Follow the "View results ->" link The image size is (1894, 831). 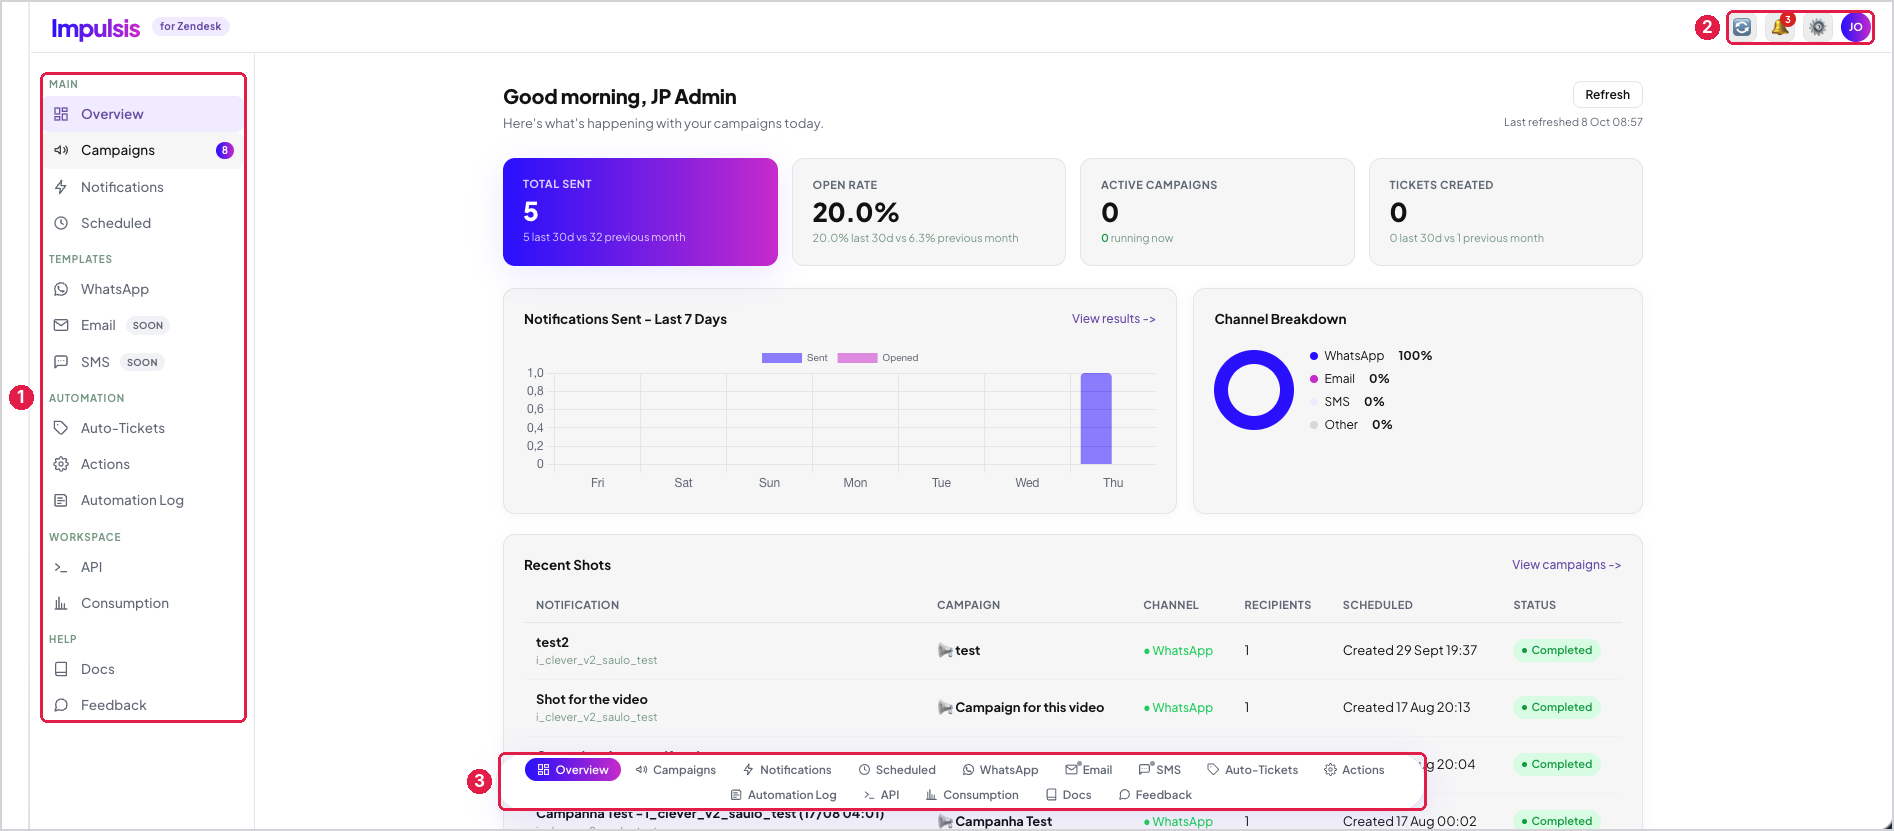pyautogui.click(x=1113, y=319)
